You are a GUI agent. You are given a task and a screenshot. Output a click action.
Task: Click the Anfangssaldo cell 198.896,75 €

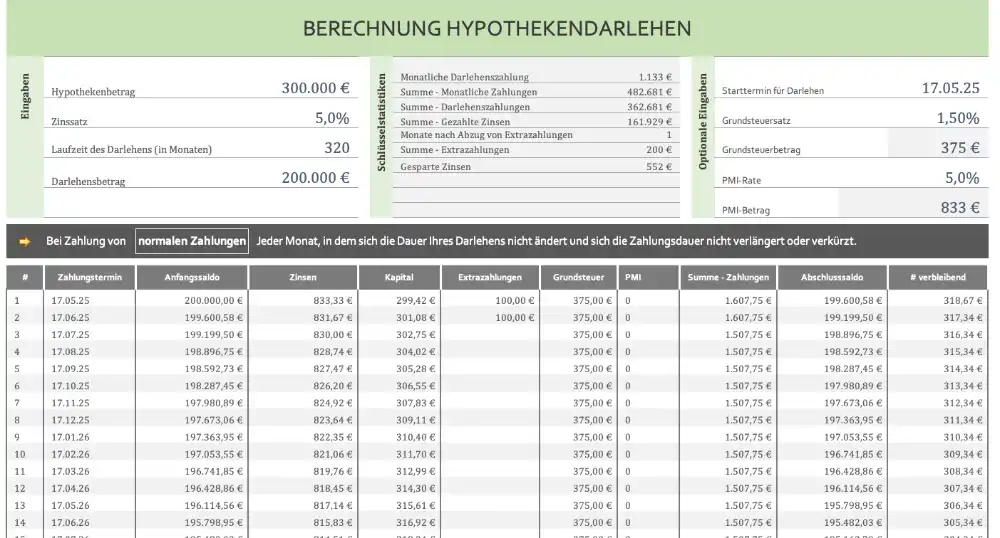click(x=214, y=352)
